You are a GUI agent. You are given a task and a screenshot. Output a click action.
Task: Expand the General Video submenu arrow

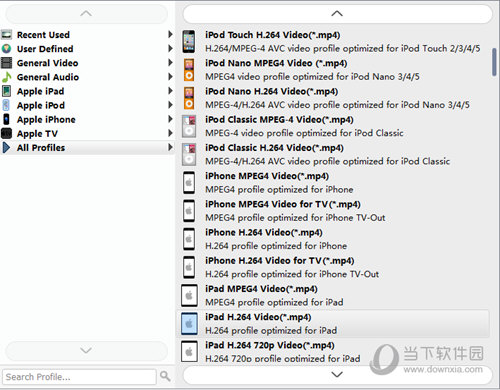[x=170, y=62]
